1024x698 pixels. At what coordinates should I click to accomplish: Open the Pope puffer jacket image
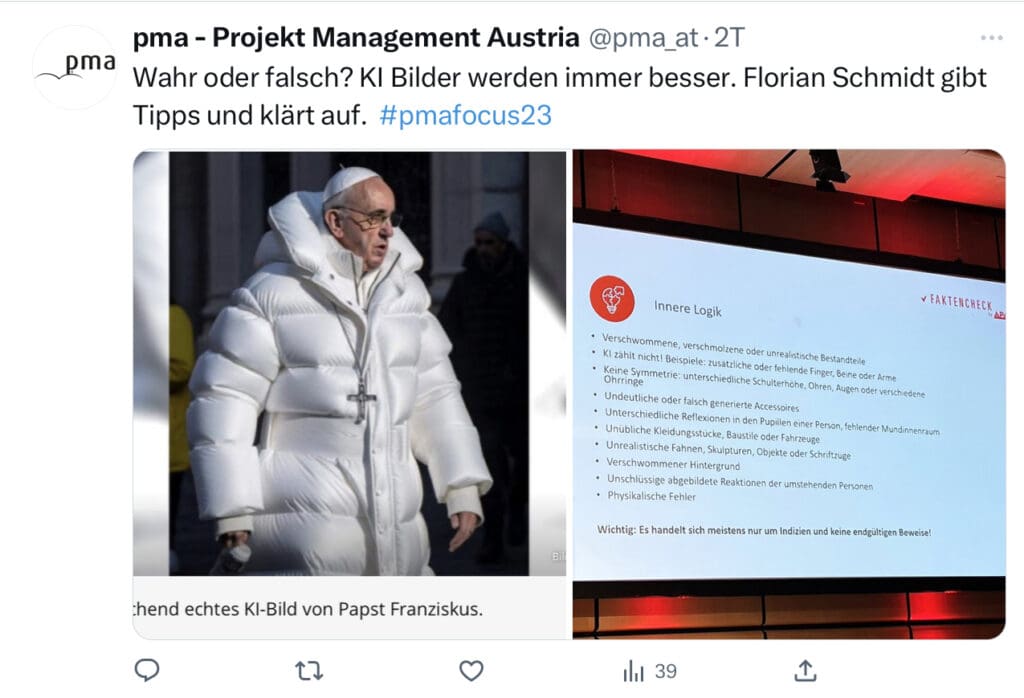click(349, 363)
